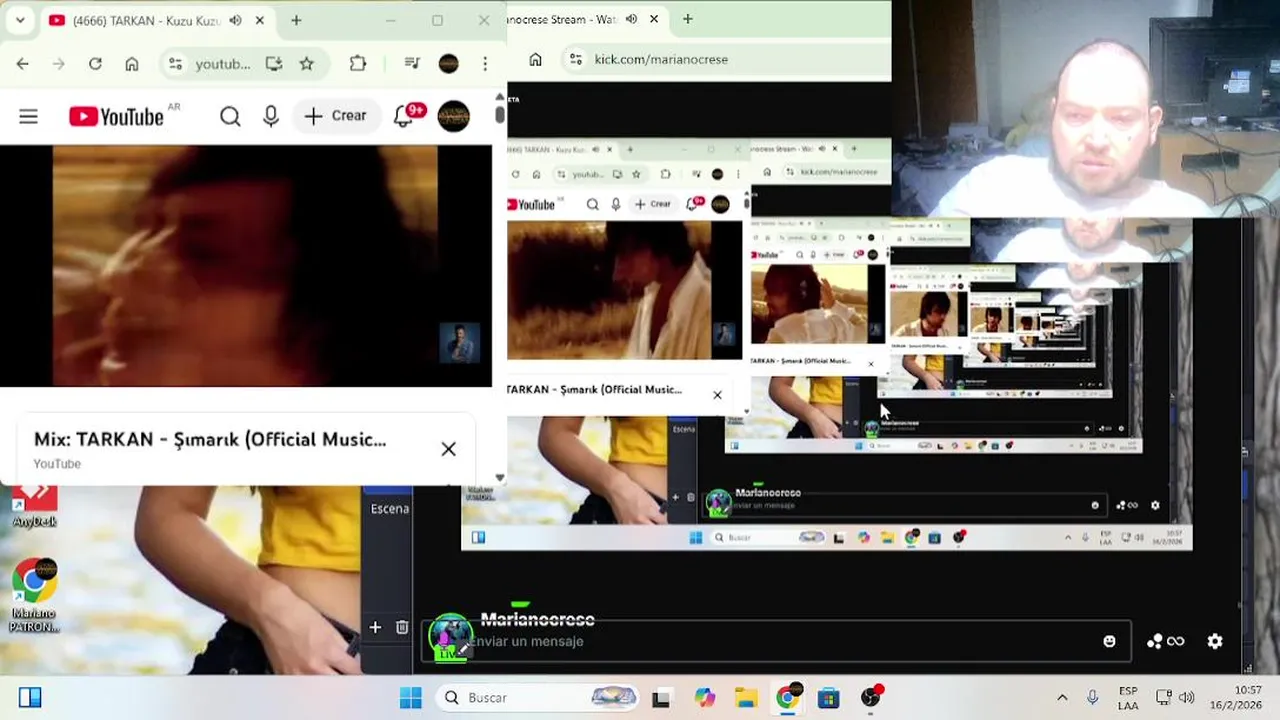Select the outermost Escena panel label in OBS
The width and height of the screenshot is (1280, 720).
(390, 509)
